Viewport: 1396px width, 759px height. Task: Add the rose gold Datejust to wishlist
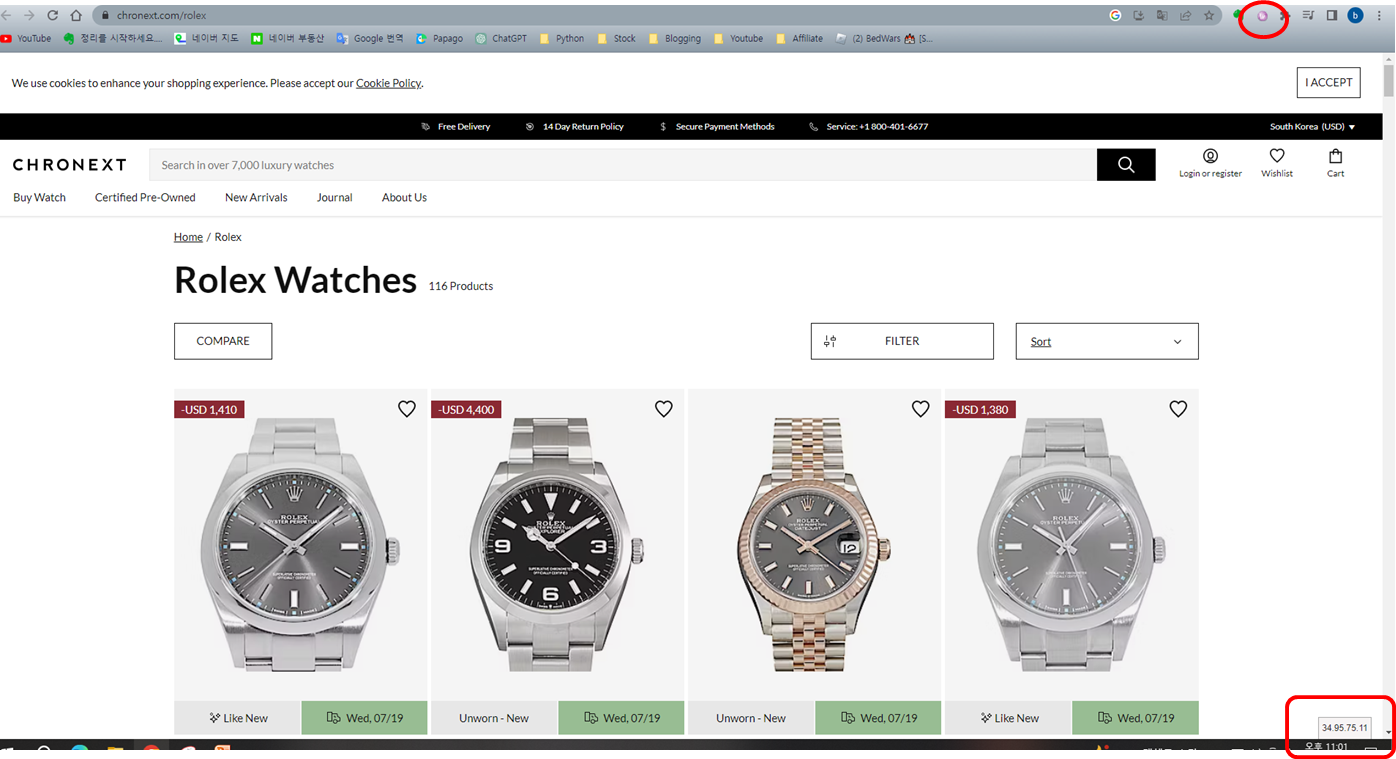[921, 409]
